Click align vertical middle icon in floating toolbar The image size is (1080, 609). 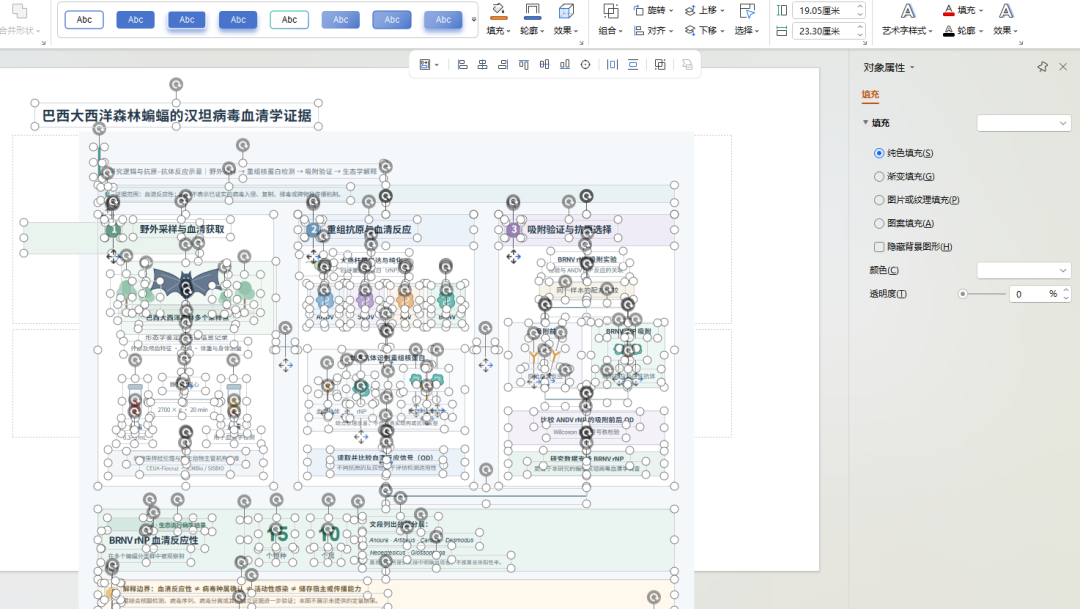[544, 65]
